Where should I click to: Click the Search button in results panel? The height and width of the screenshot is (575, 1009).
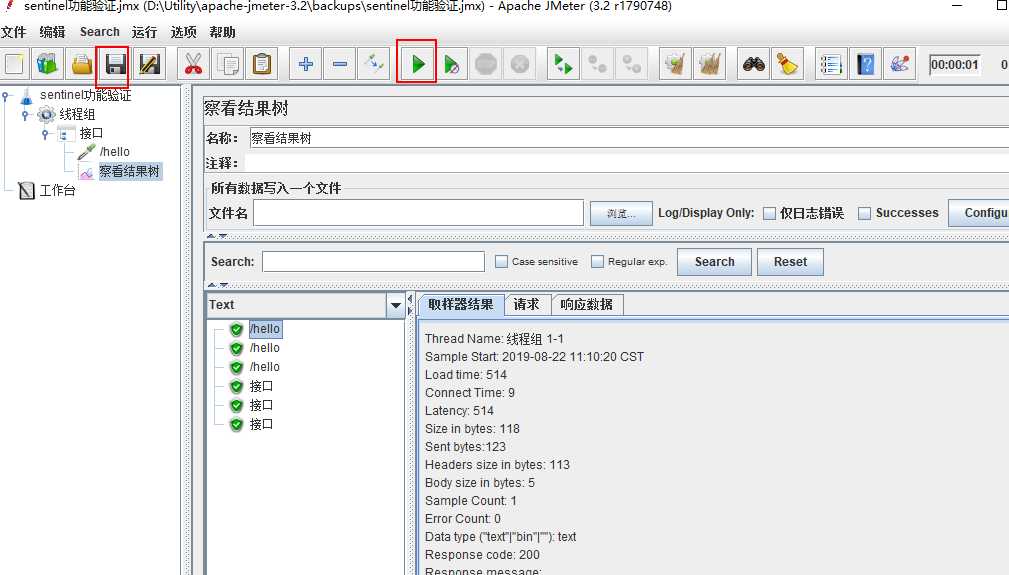coord(714,262)
